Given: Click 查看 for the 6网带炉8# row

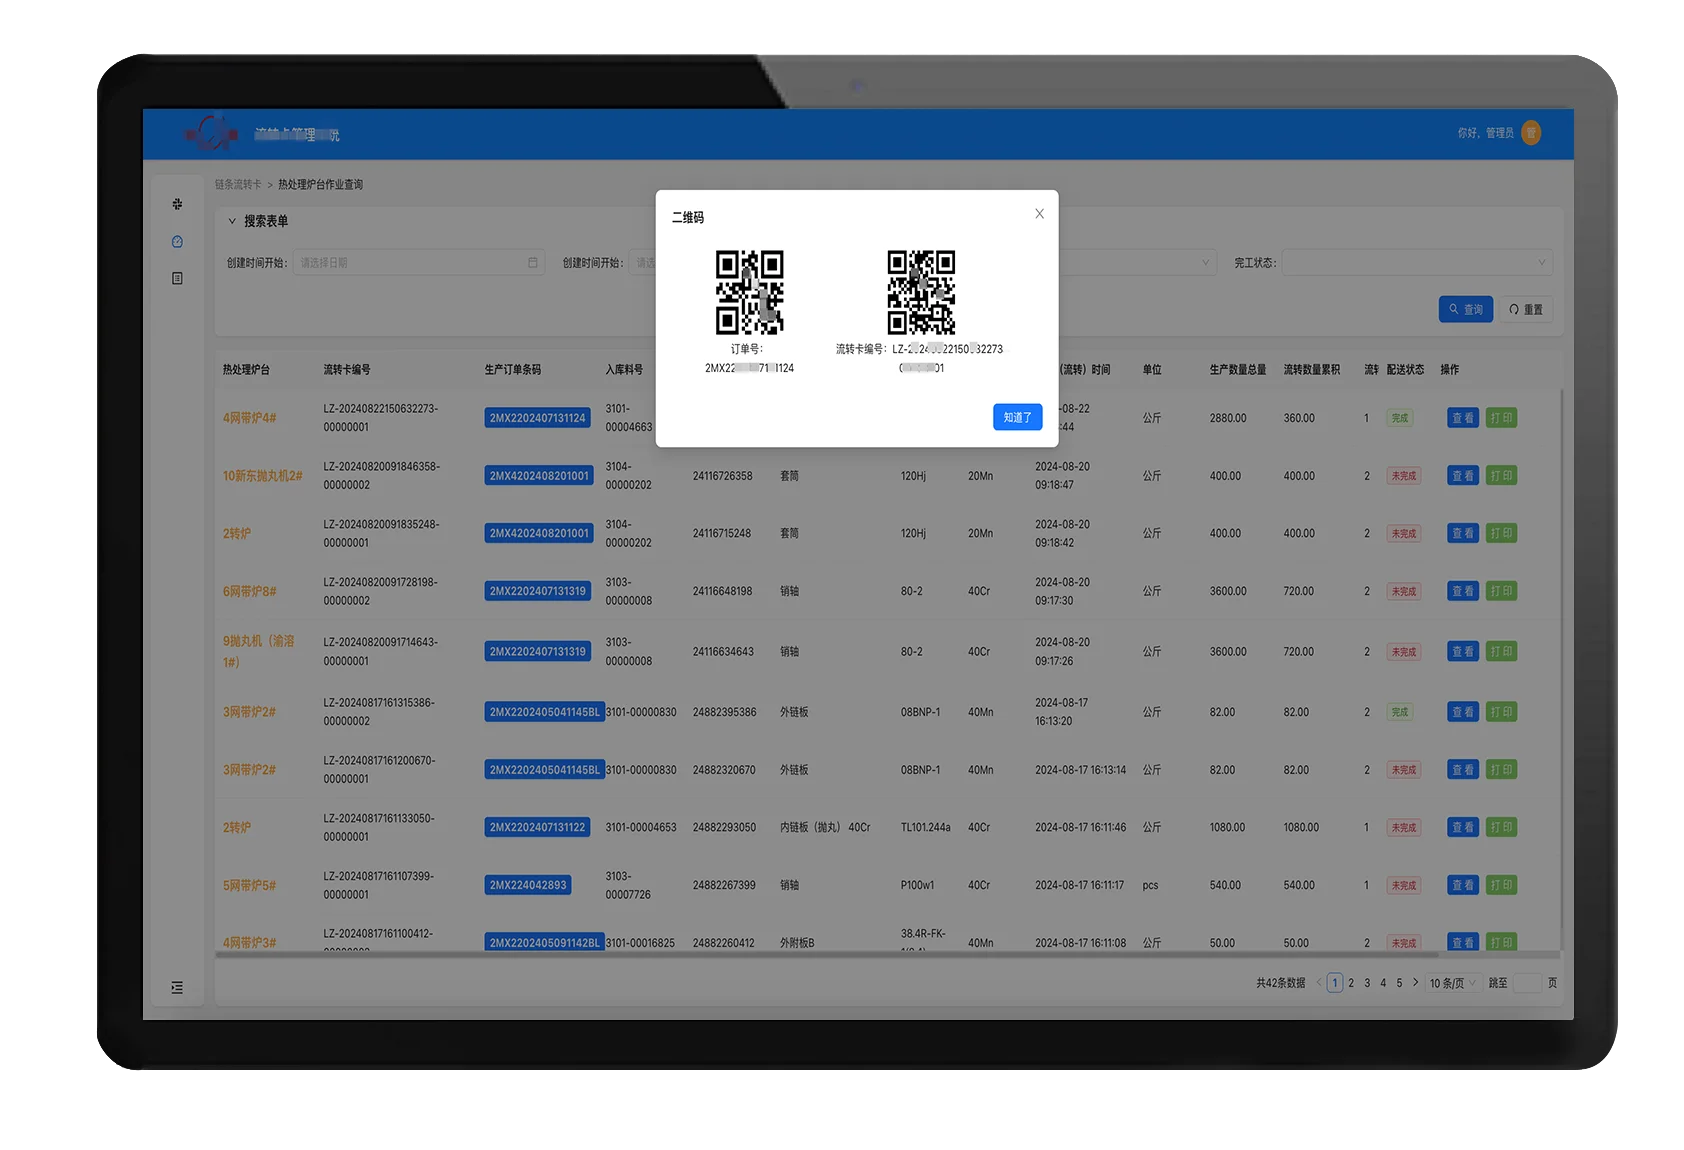Looking at the screenshot, I should pyautogui.click(x=1462, y=591).
